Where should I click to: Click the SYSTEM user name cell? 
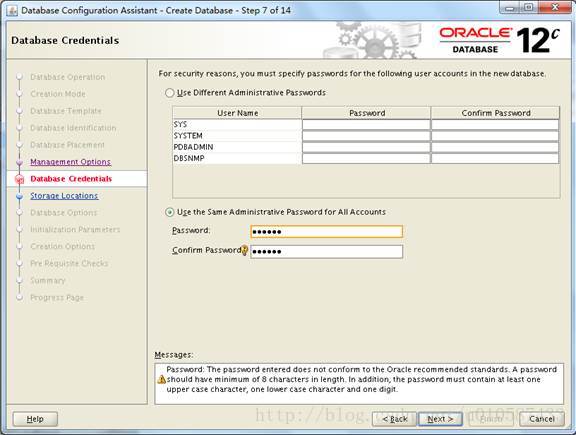pyautogui.click(x=237, y=136)
